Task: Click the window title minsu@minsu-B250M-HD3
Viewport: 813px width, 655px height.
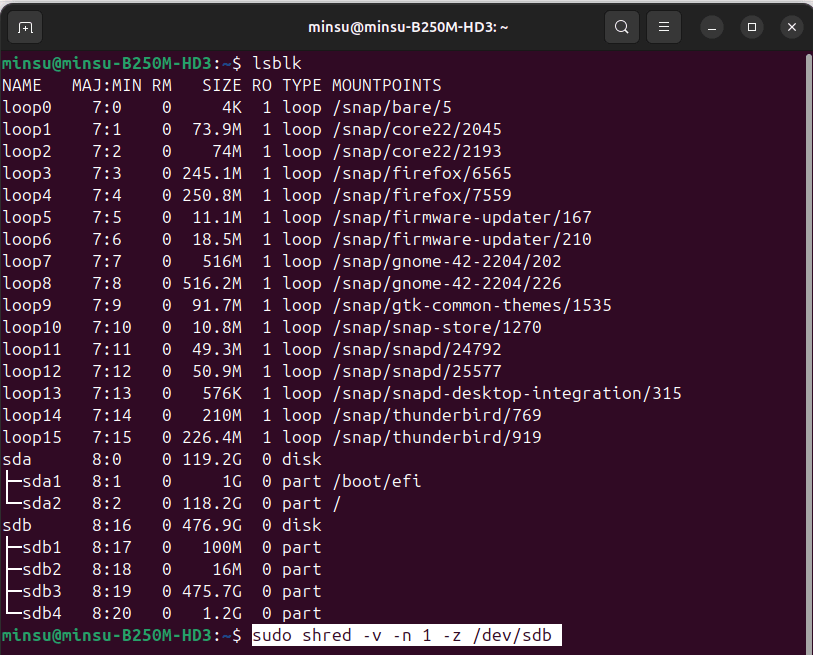Action: [406, 27]
